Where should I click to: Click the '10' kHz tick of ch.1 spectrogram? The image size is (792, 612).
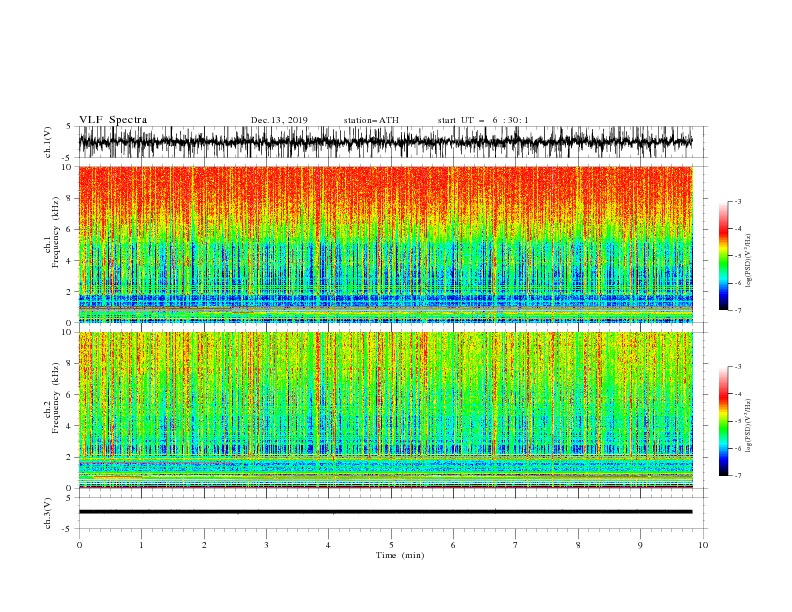[x=66, y=167]
